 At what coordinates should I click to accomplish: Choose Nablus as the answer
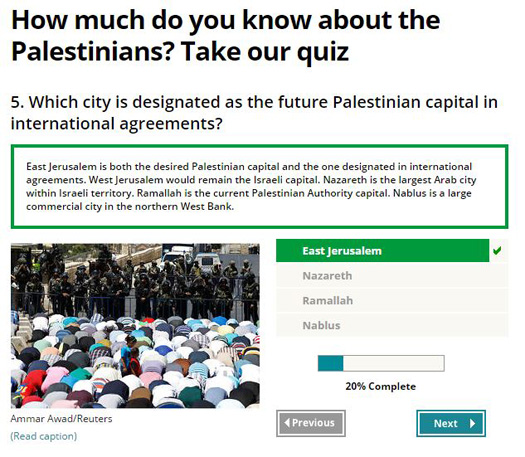pyautogui.click(x=392, y=325)
